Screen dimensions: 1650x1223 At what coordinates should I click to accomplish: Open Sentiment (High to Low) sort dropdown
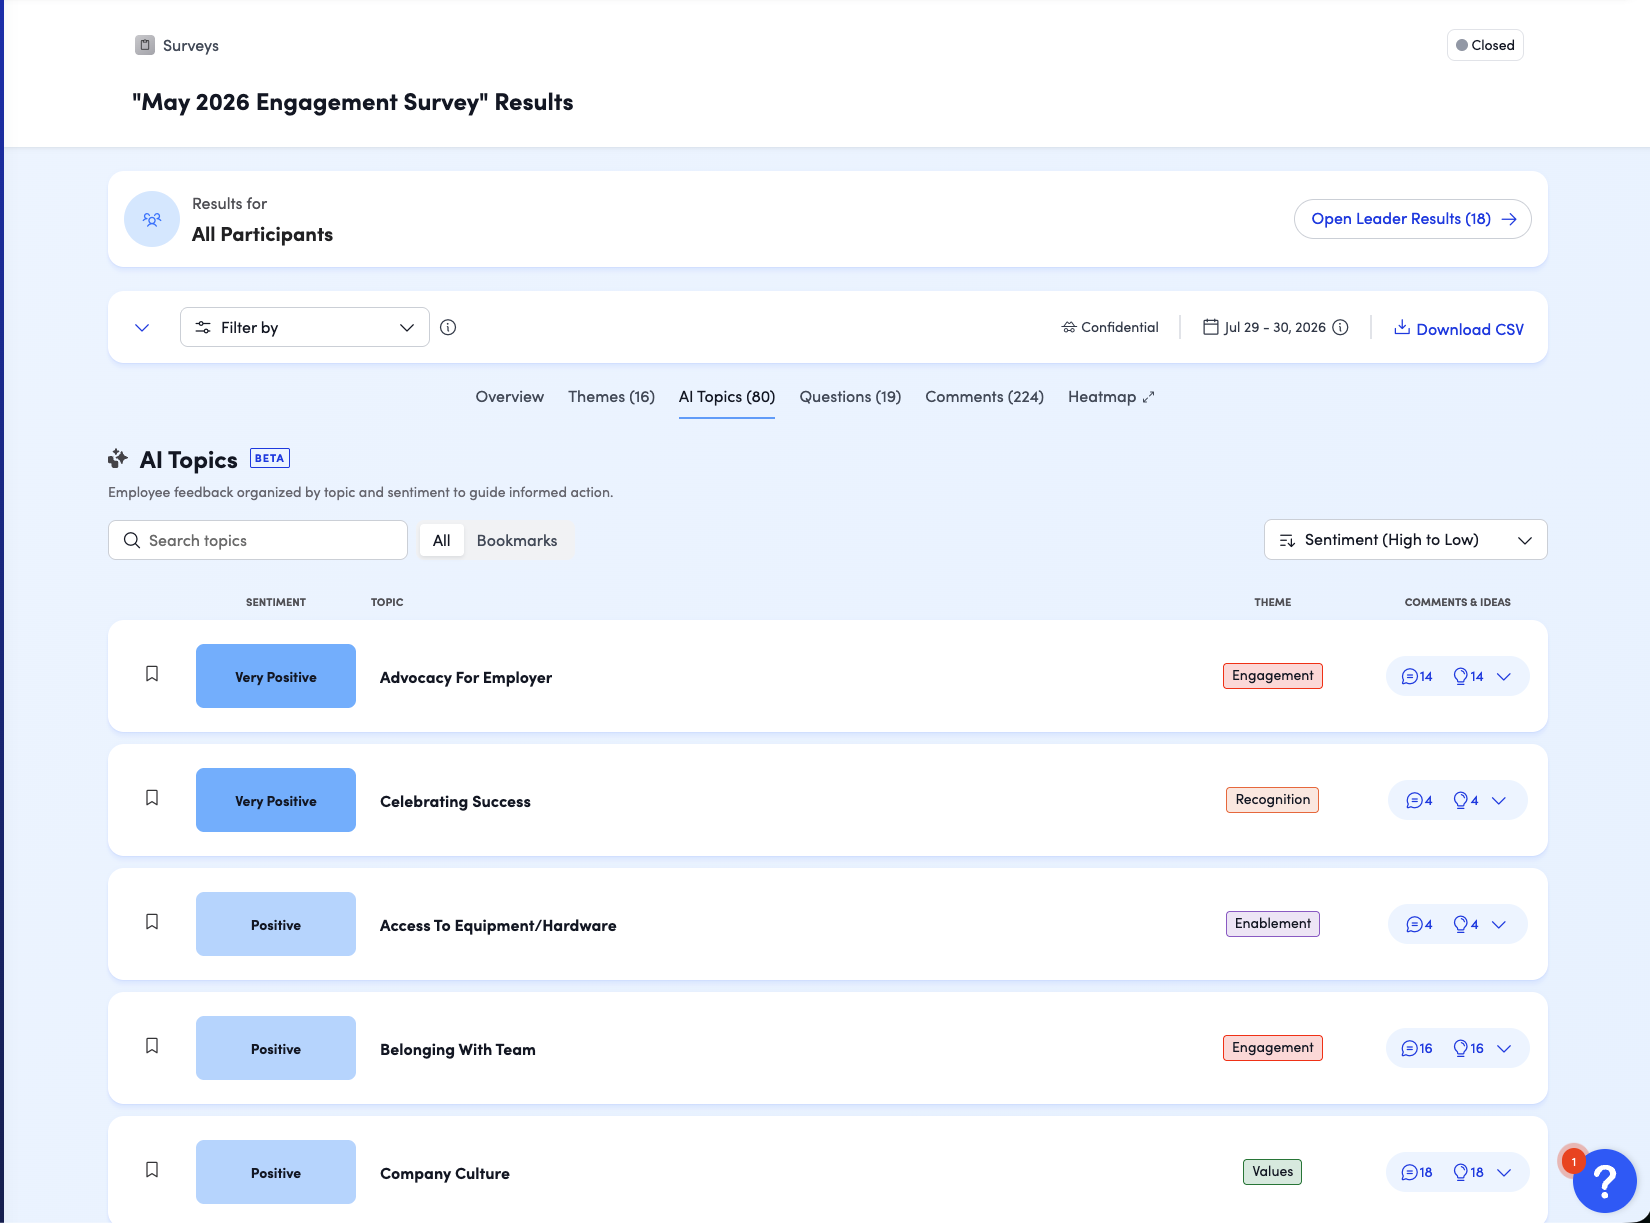click(x=1405, y=540)
